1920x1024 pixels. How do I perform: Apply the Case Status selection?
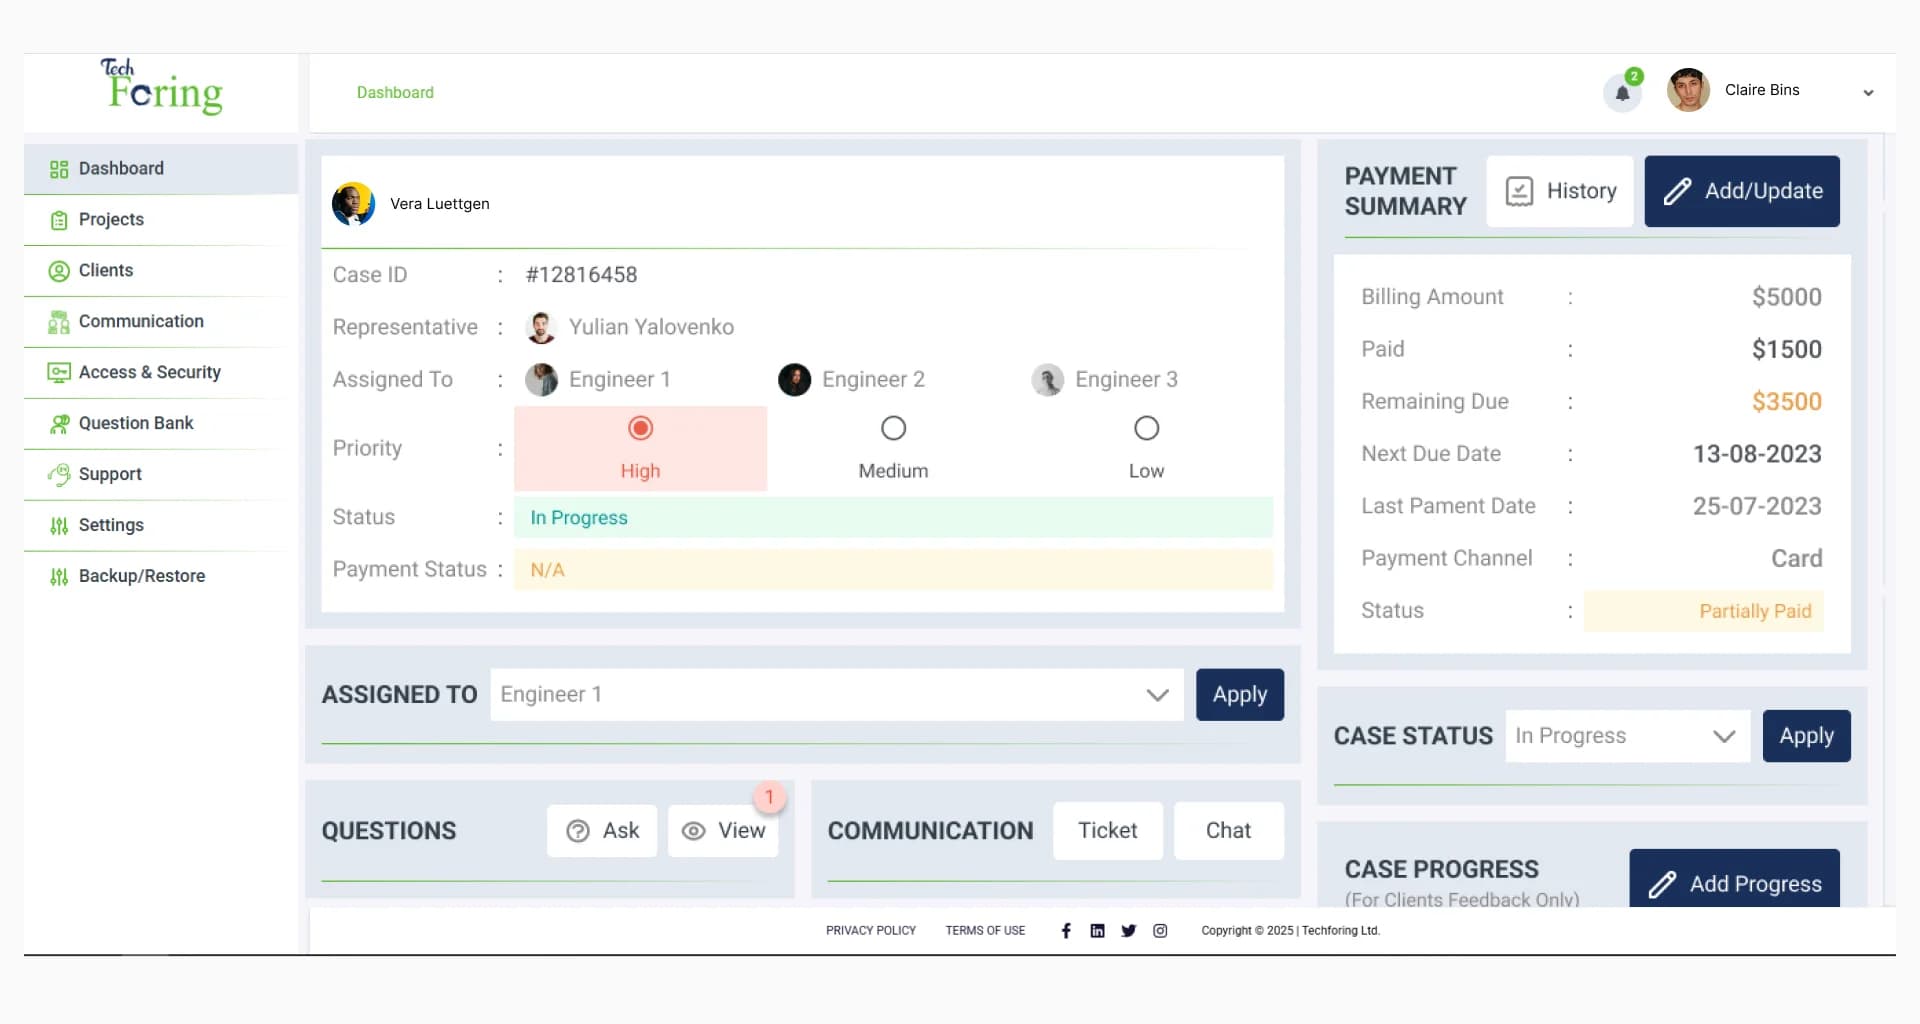point(1807,737)
